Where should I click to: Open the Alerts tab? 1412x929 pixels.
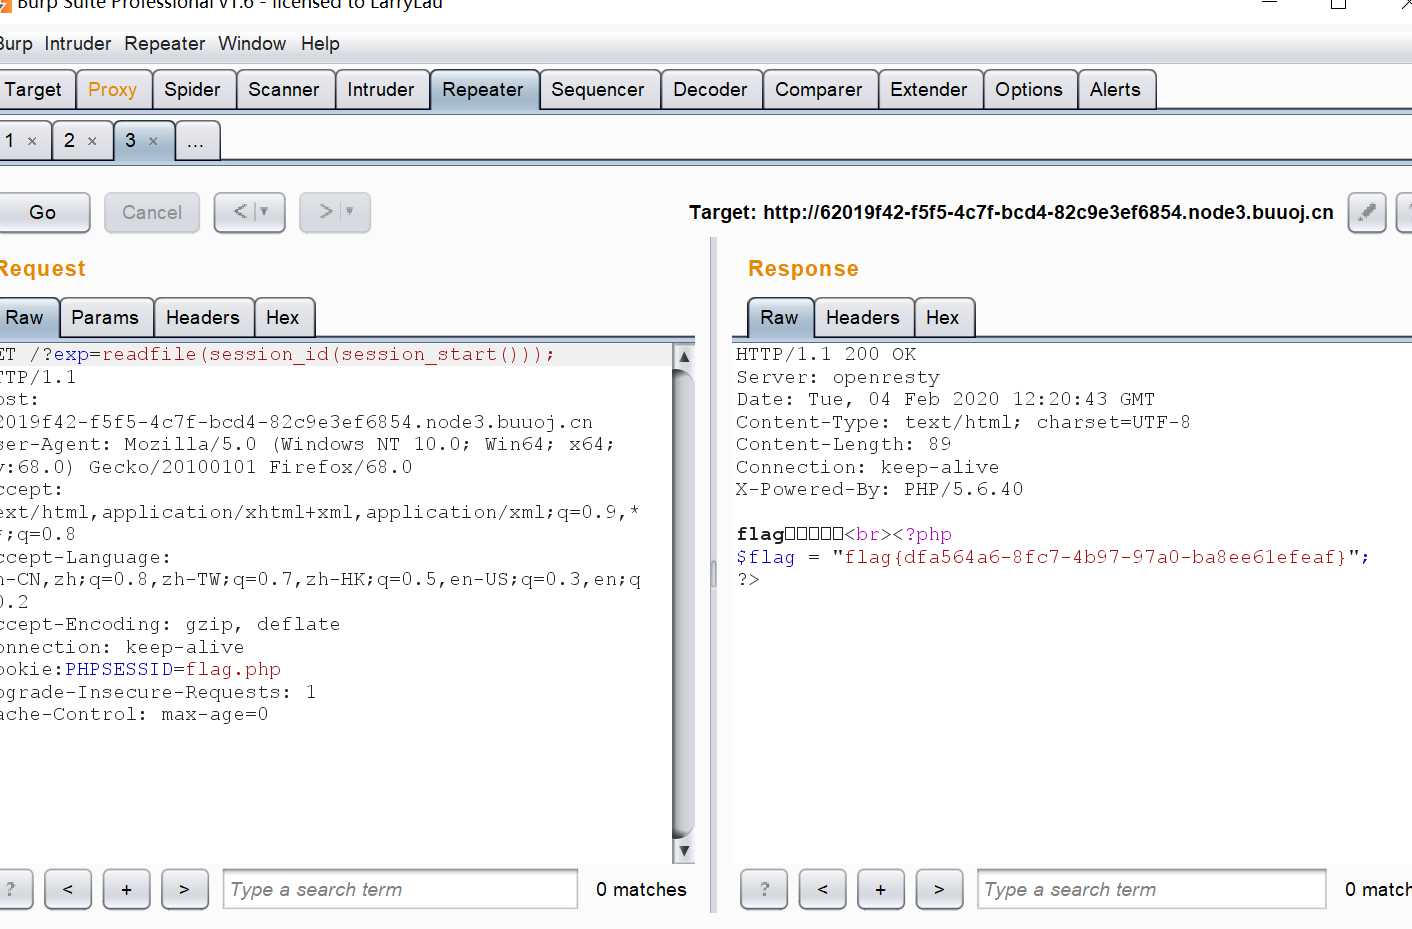point(1115,89)
